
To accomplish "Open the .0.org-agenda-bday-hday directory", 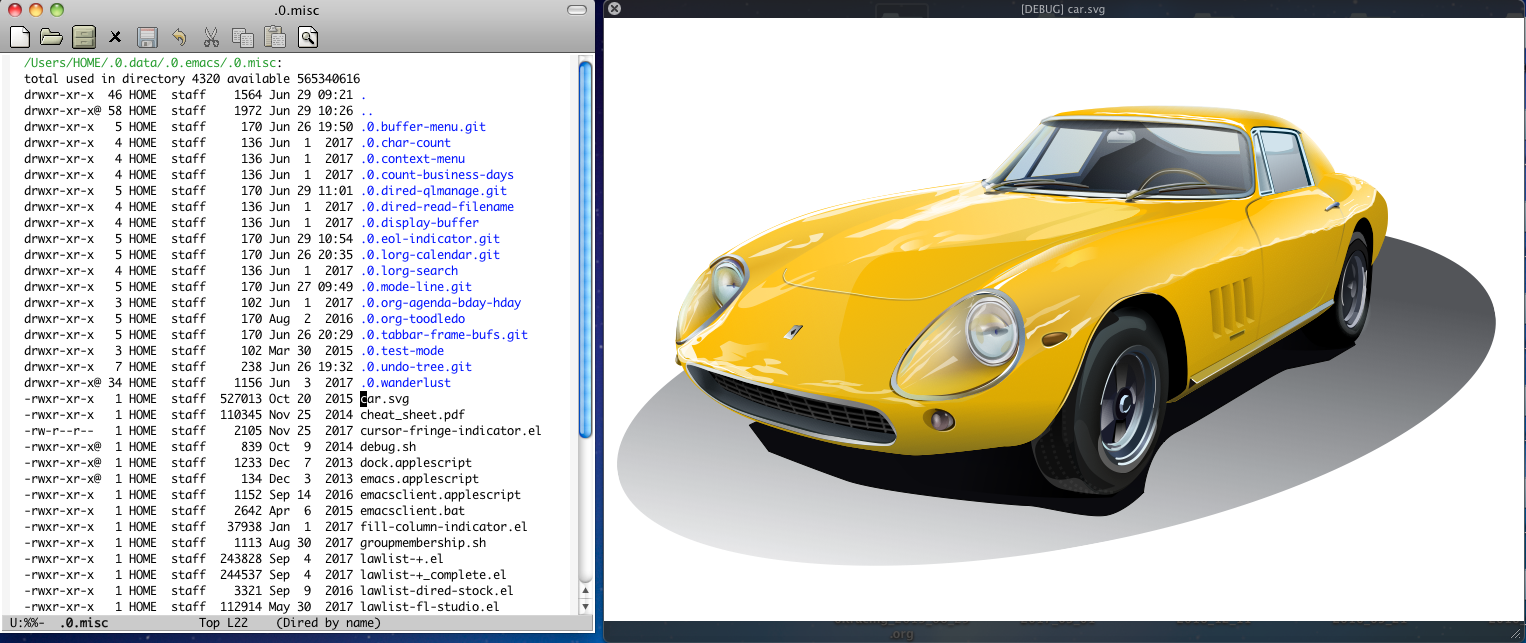I will point(441,303).
